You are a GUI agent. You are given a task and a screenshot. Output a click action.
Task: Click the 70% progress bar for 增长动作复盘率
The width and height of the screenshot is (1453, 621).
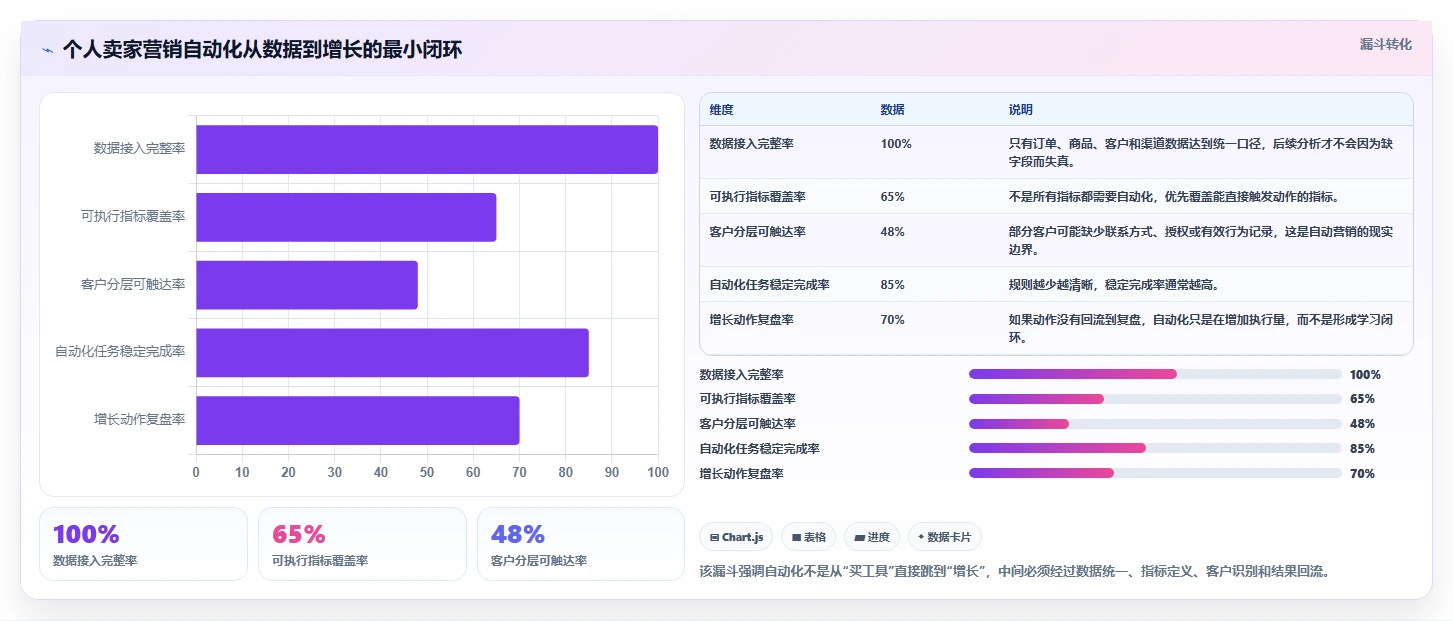click(x=1155, y=473)
